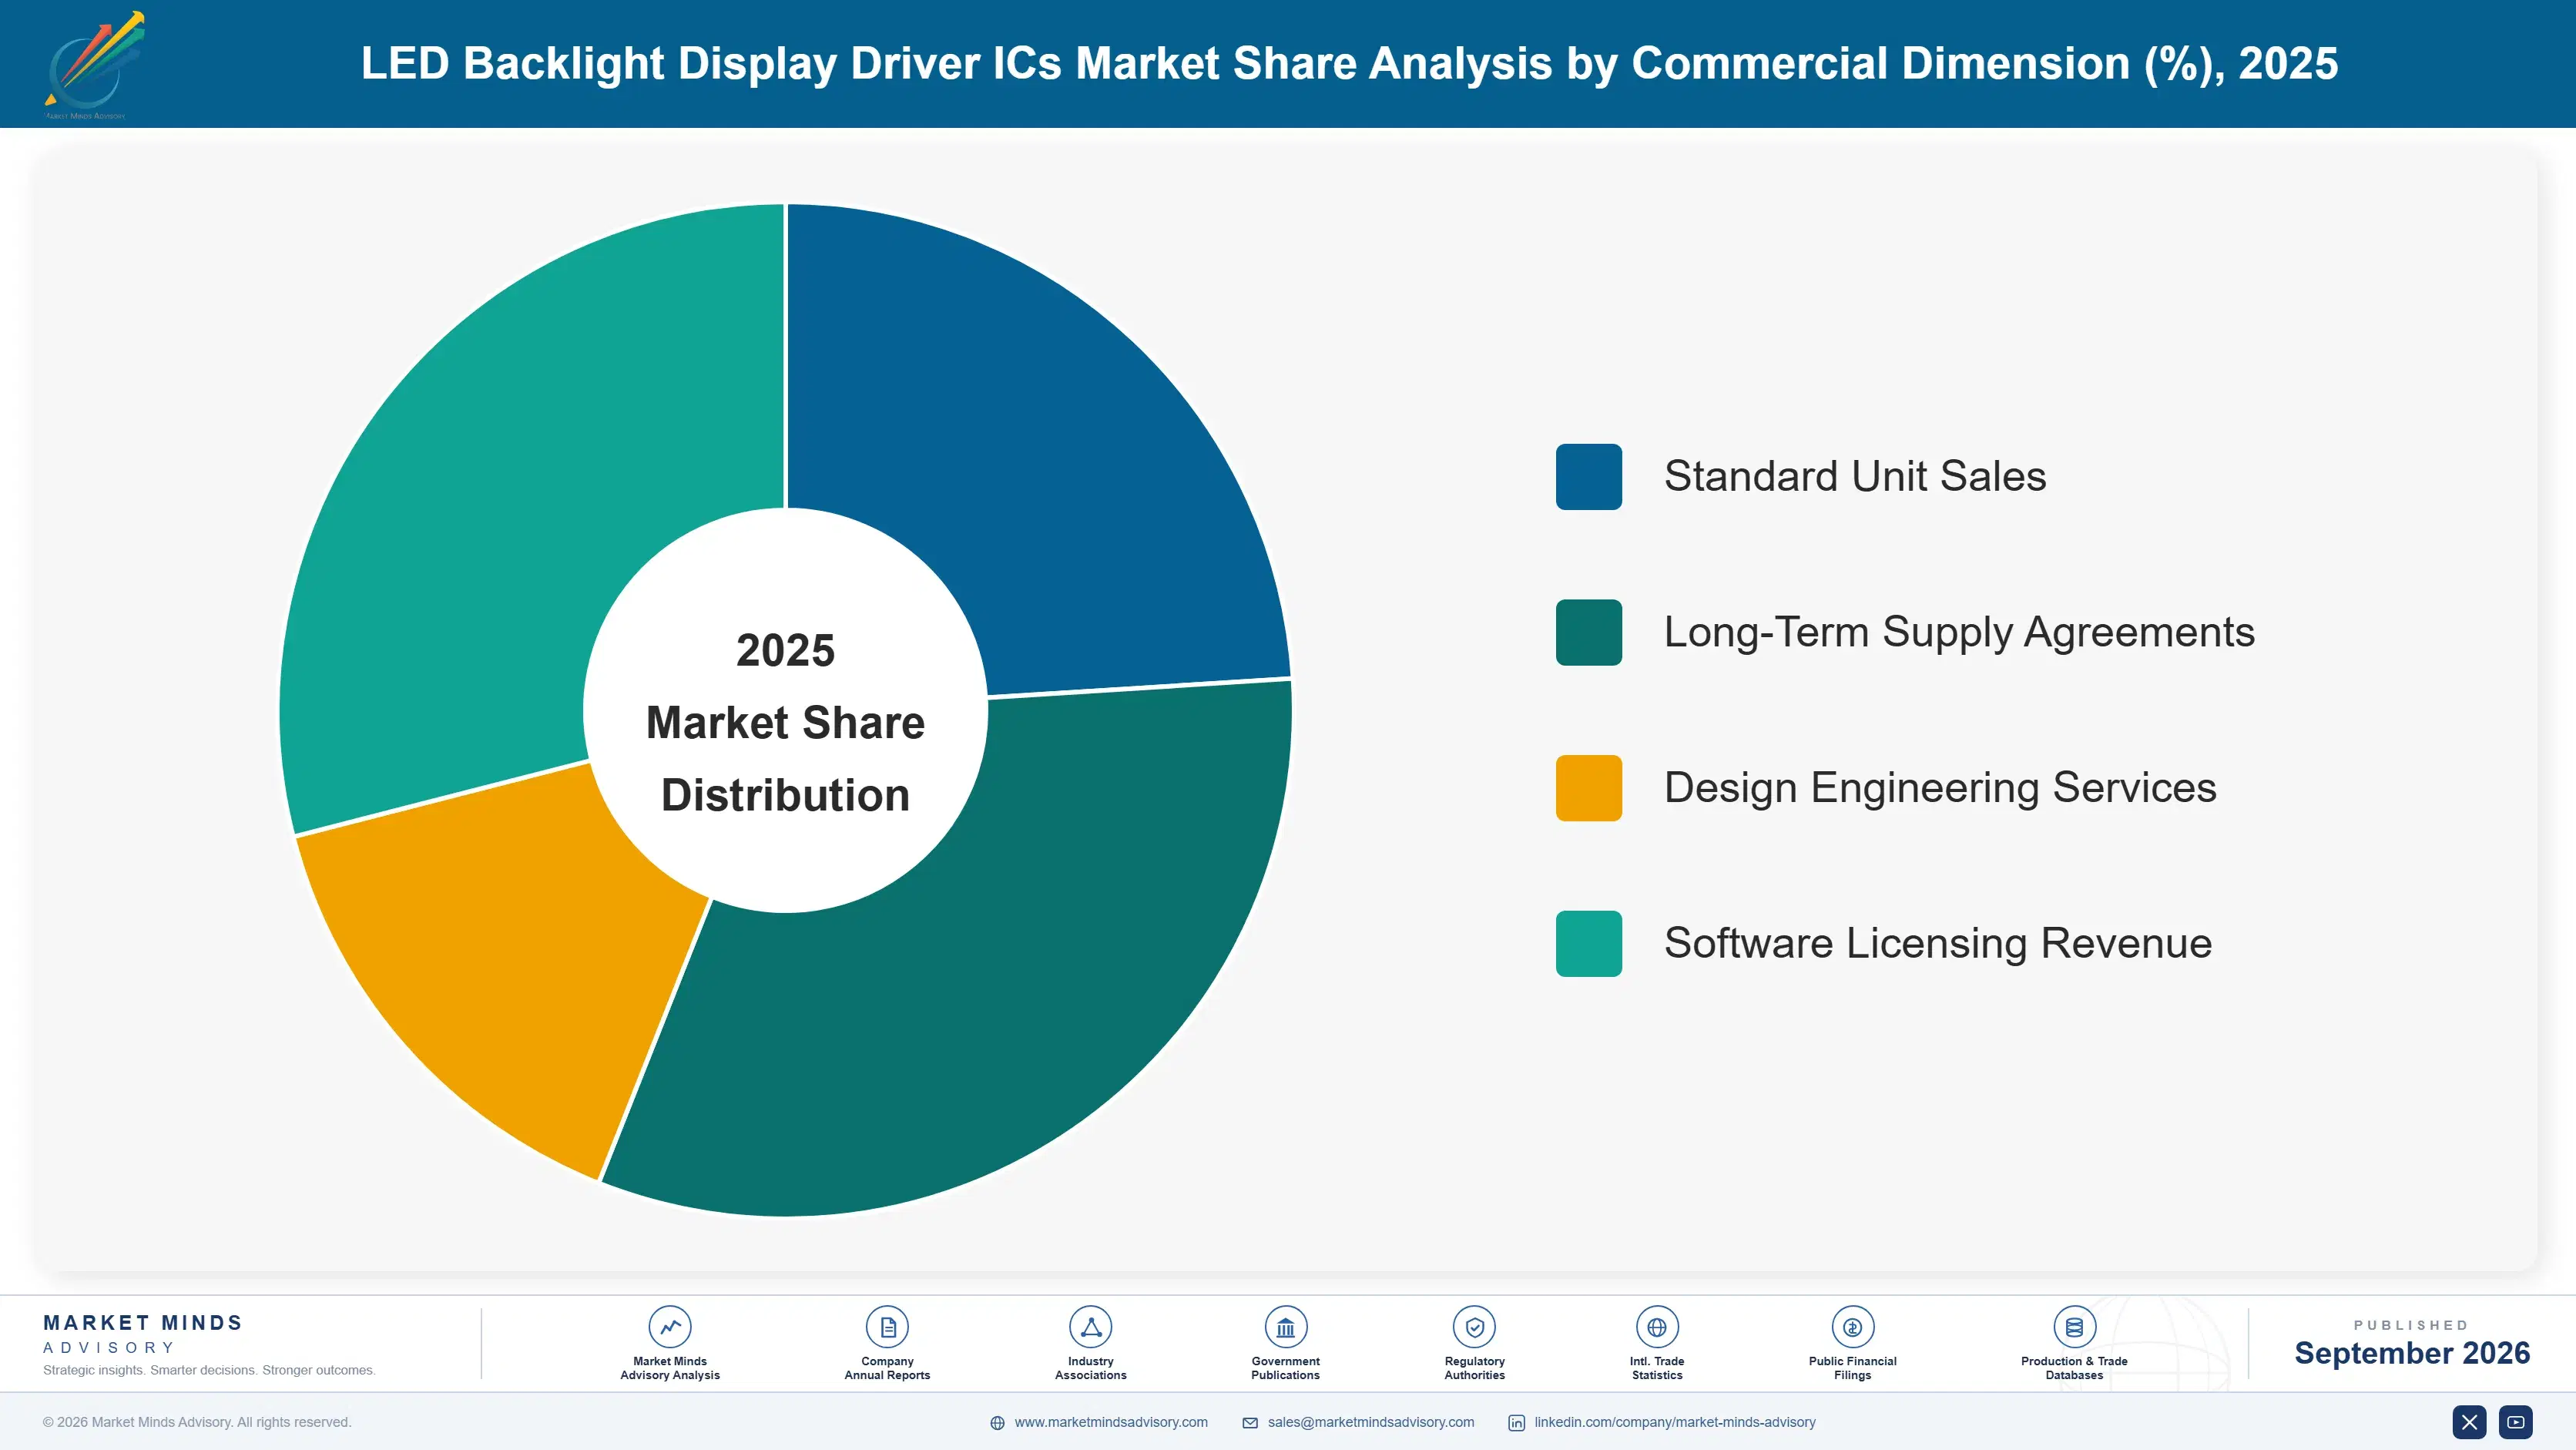The image size is (2576, 1450).
Task: Click the Intl. Trade Statistics globe icon
Action: [1657, 1327]
